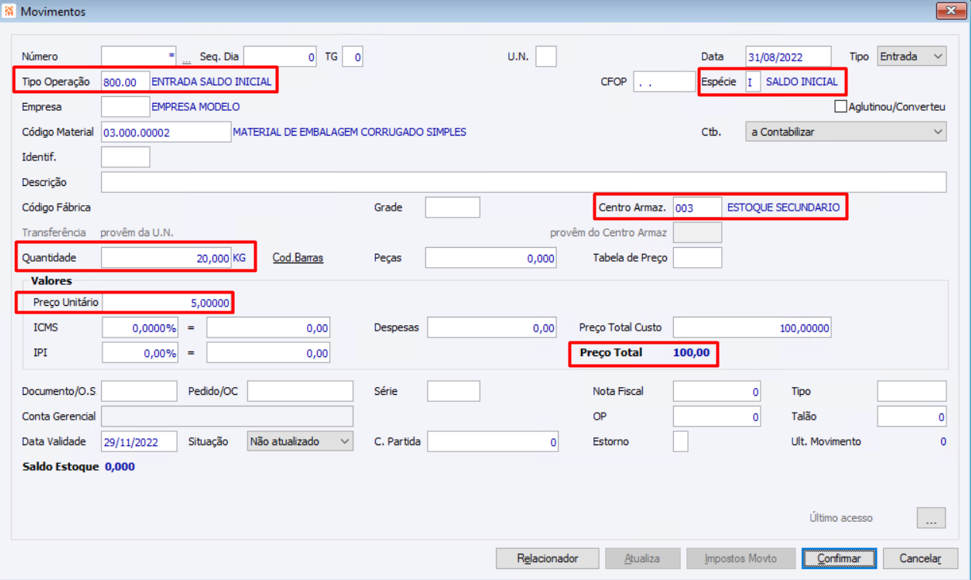Click the Empresa code field
Screen dimensions: 971x580
[x=126, y=106]
